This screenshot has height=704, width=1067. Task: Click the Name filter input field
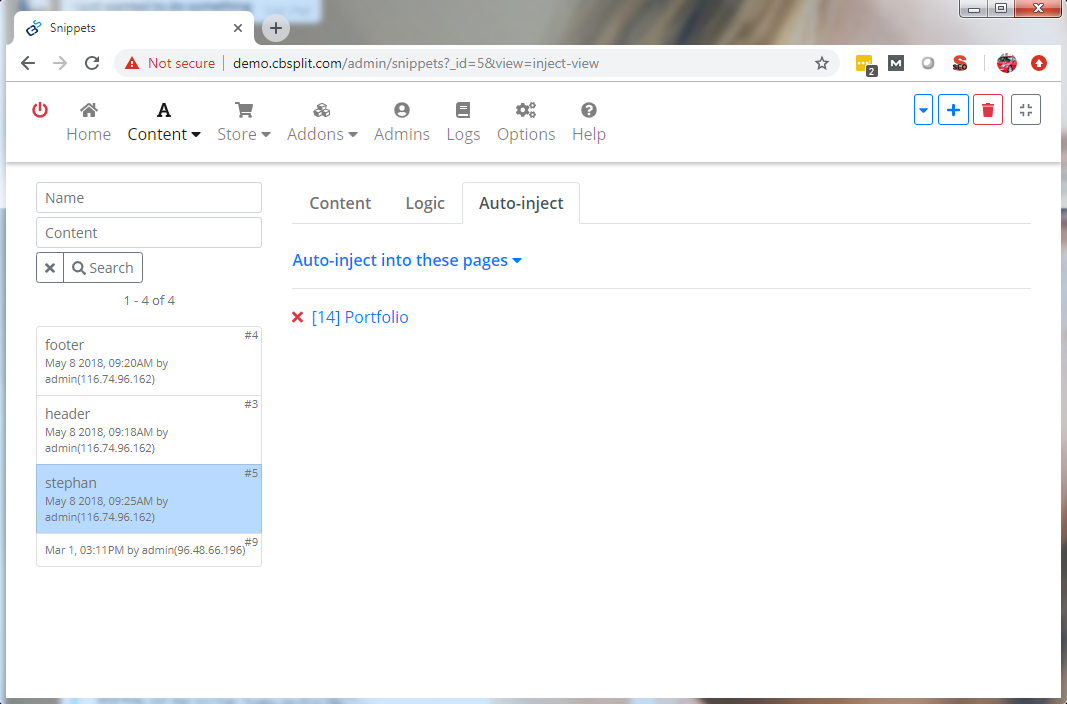click(x=149, y=198)
